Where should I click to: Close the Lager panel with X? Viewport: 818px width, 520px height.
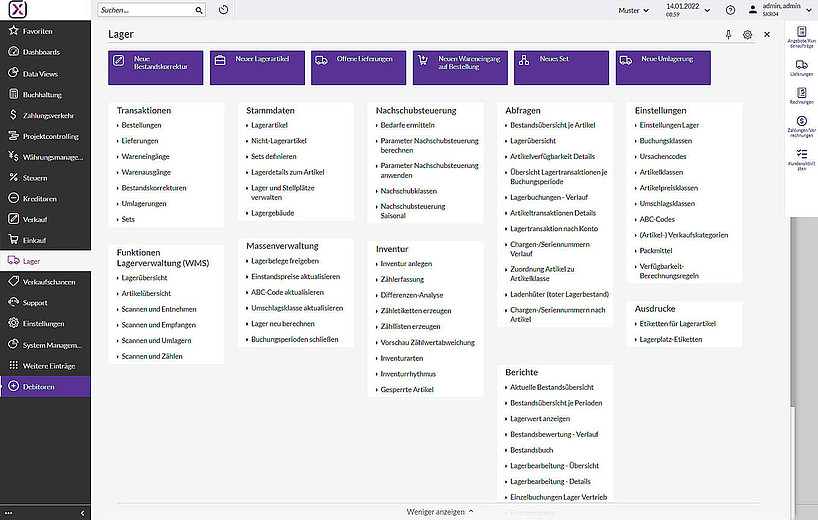[x=767, y=34]
